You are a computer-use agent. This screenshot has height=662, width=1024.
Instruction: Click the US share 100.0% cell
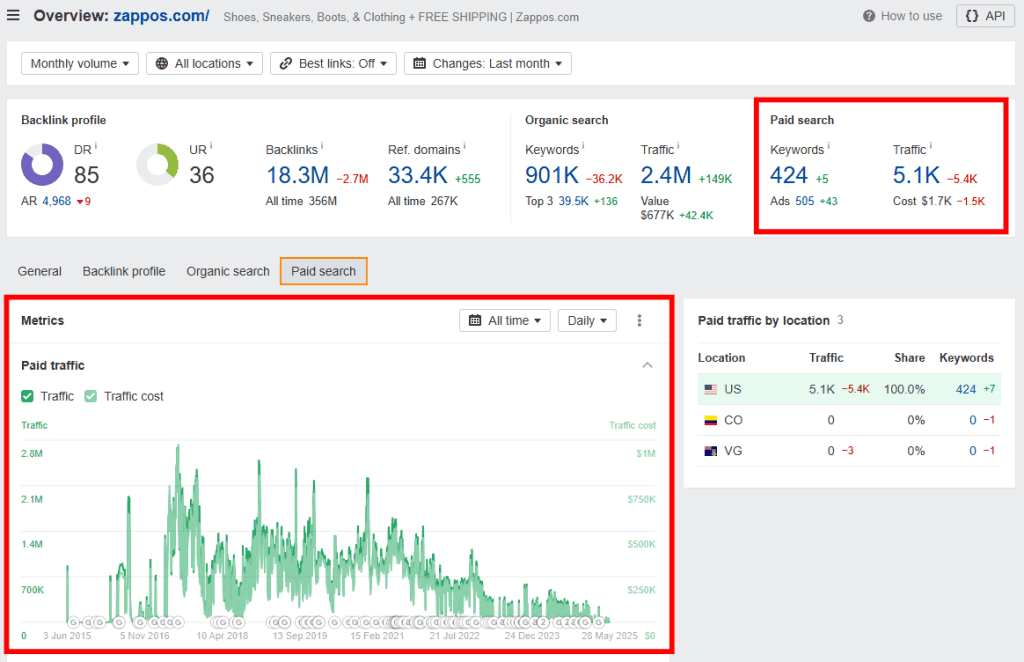904,390
